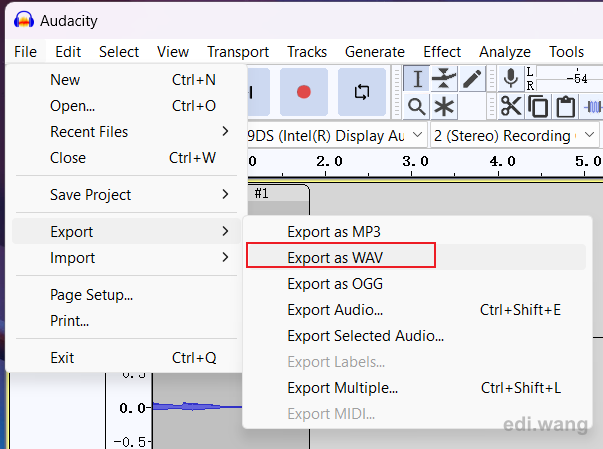Open the View menu
Viewport: 603px width, 449px height.
coord(173,52)
